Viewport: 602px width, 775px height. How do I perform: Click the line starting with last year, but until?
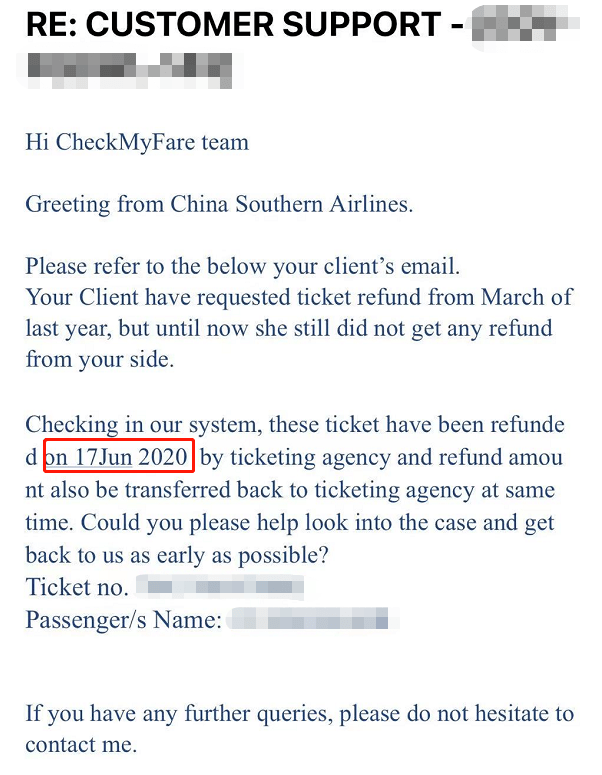coord(289,329)
